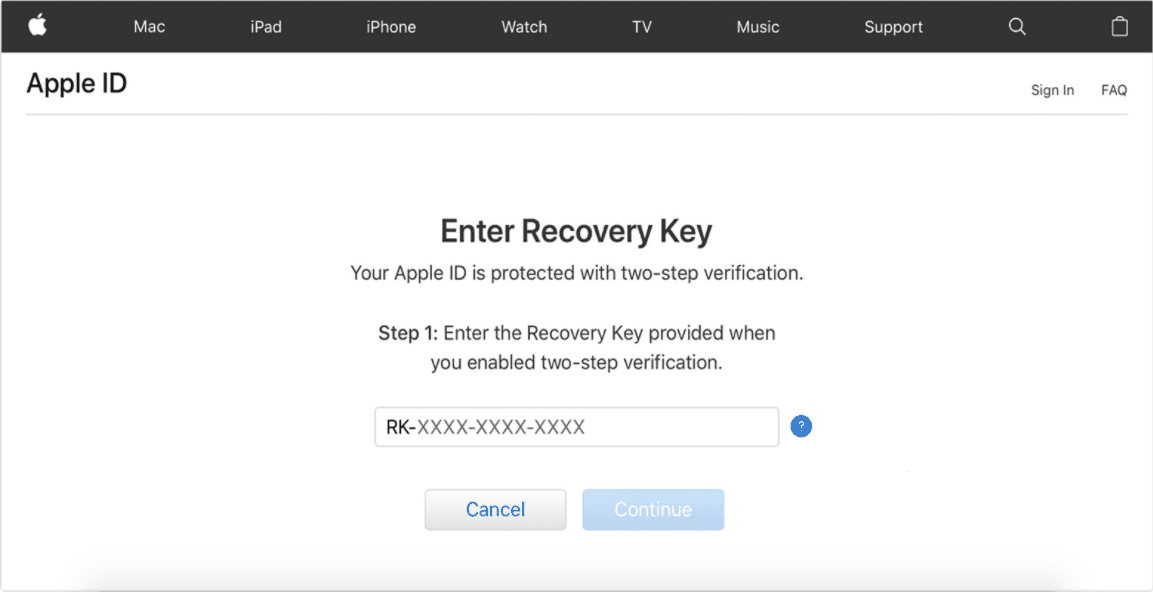
Task: Go to the Support page
Action: (x=893, y=27)
